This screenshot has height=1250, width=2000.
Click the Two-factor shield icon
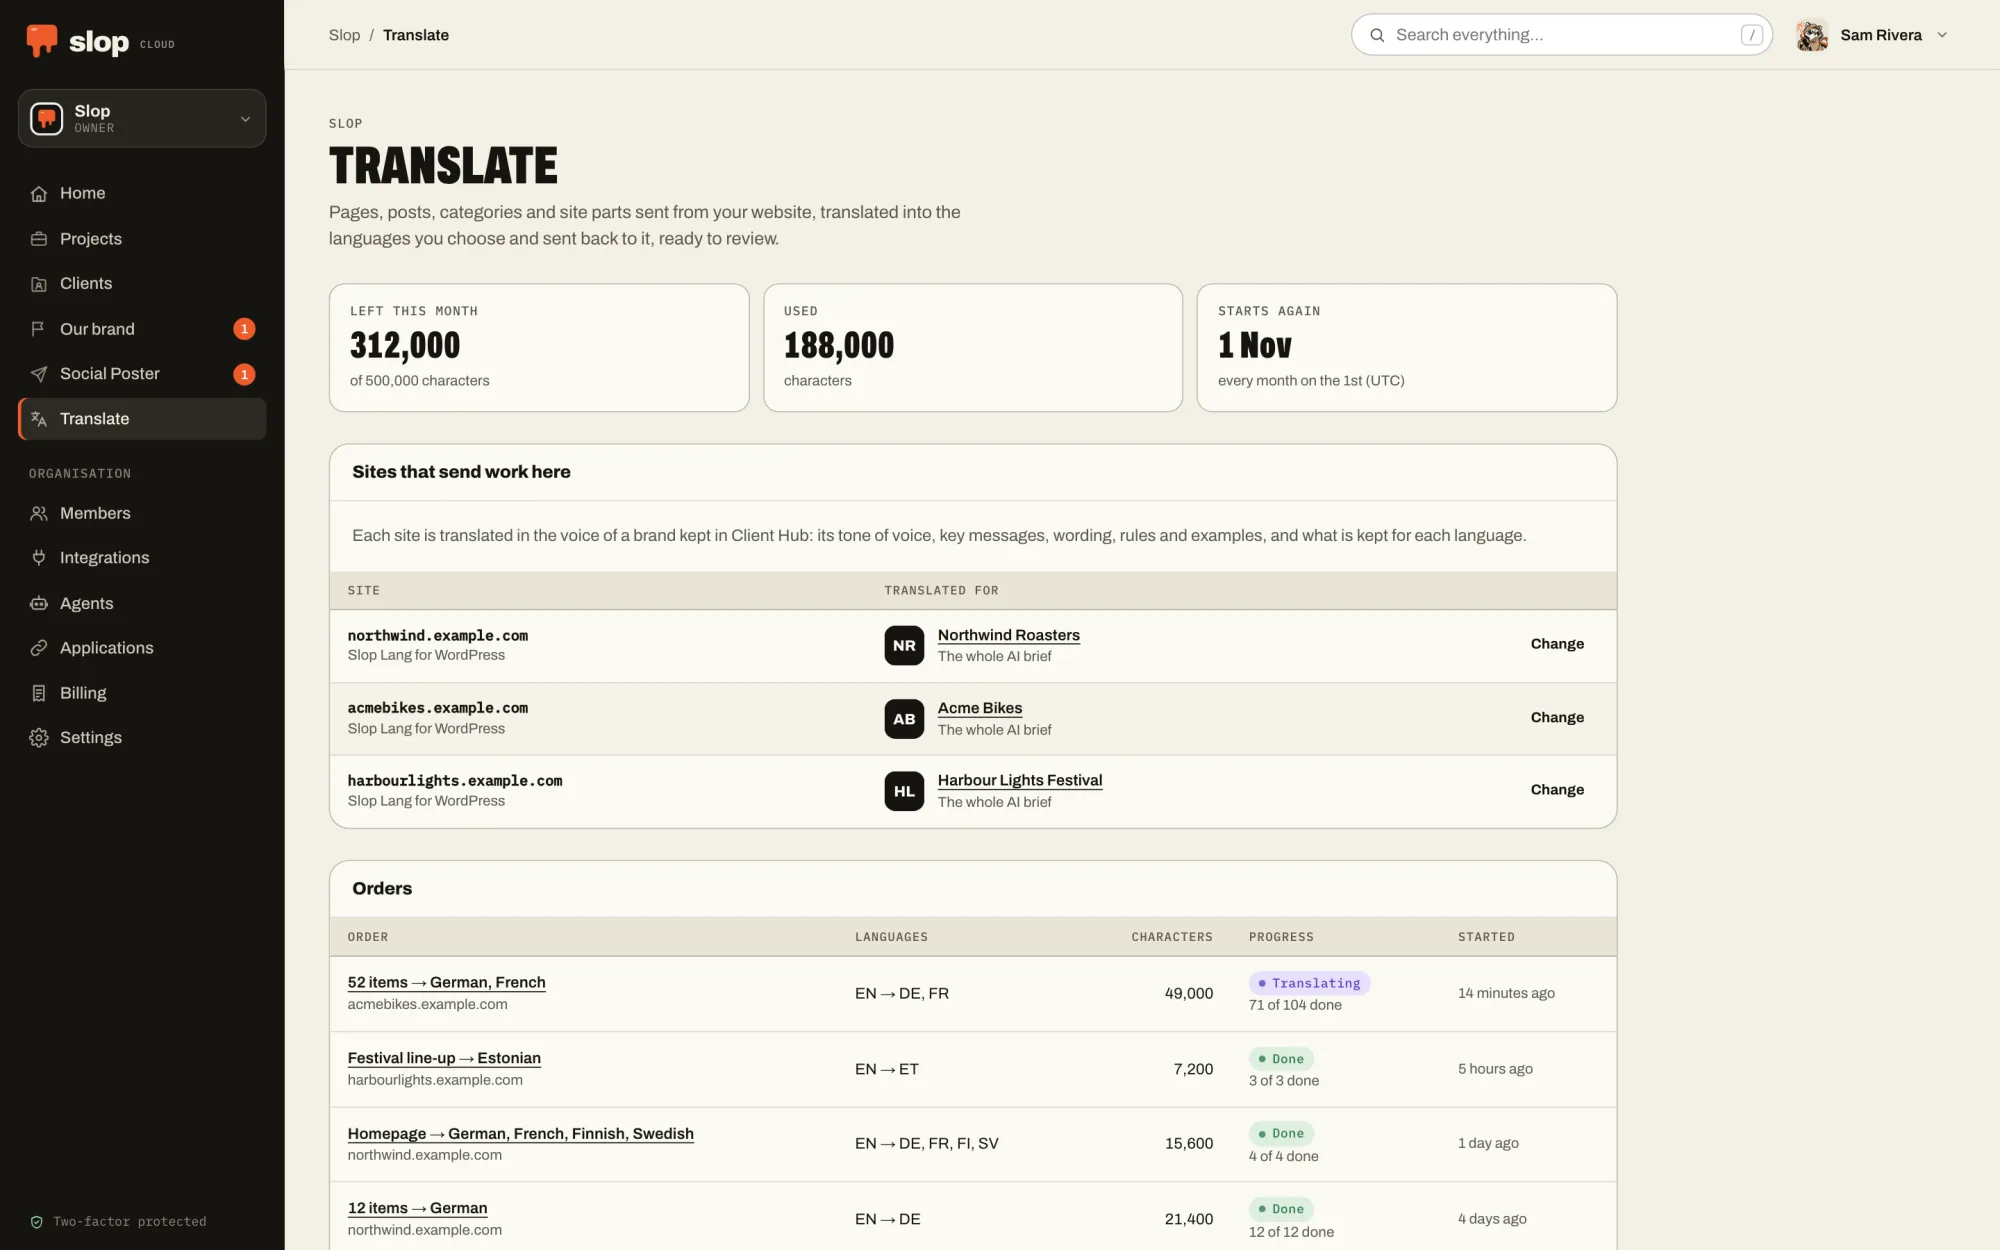click(x=37, y=1222)
